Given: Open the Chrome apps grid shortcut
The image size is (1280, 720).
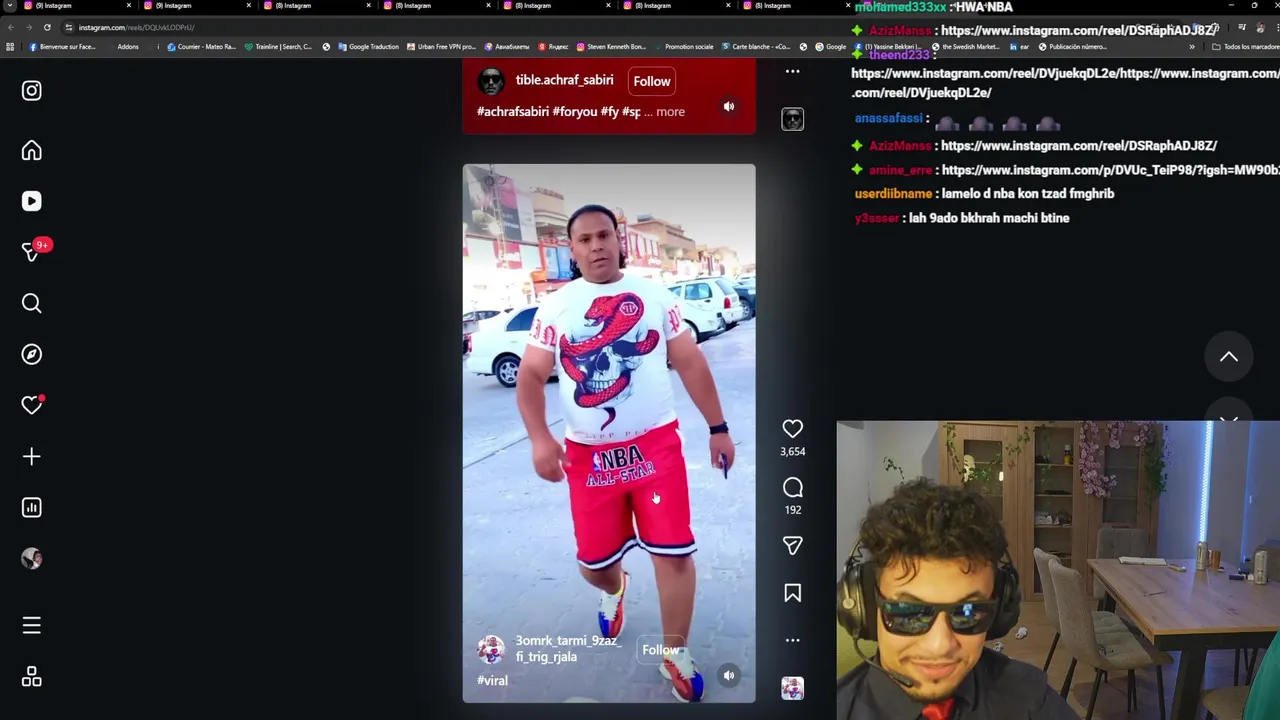Looking at the screenshot, I should [10, 47].
